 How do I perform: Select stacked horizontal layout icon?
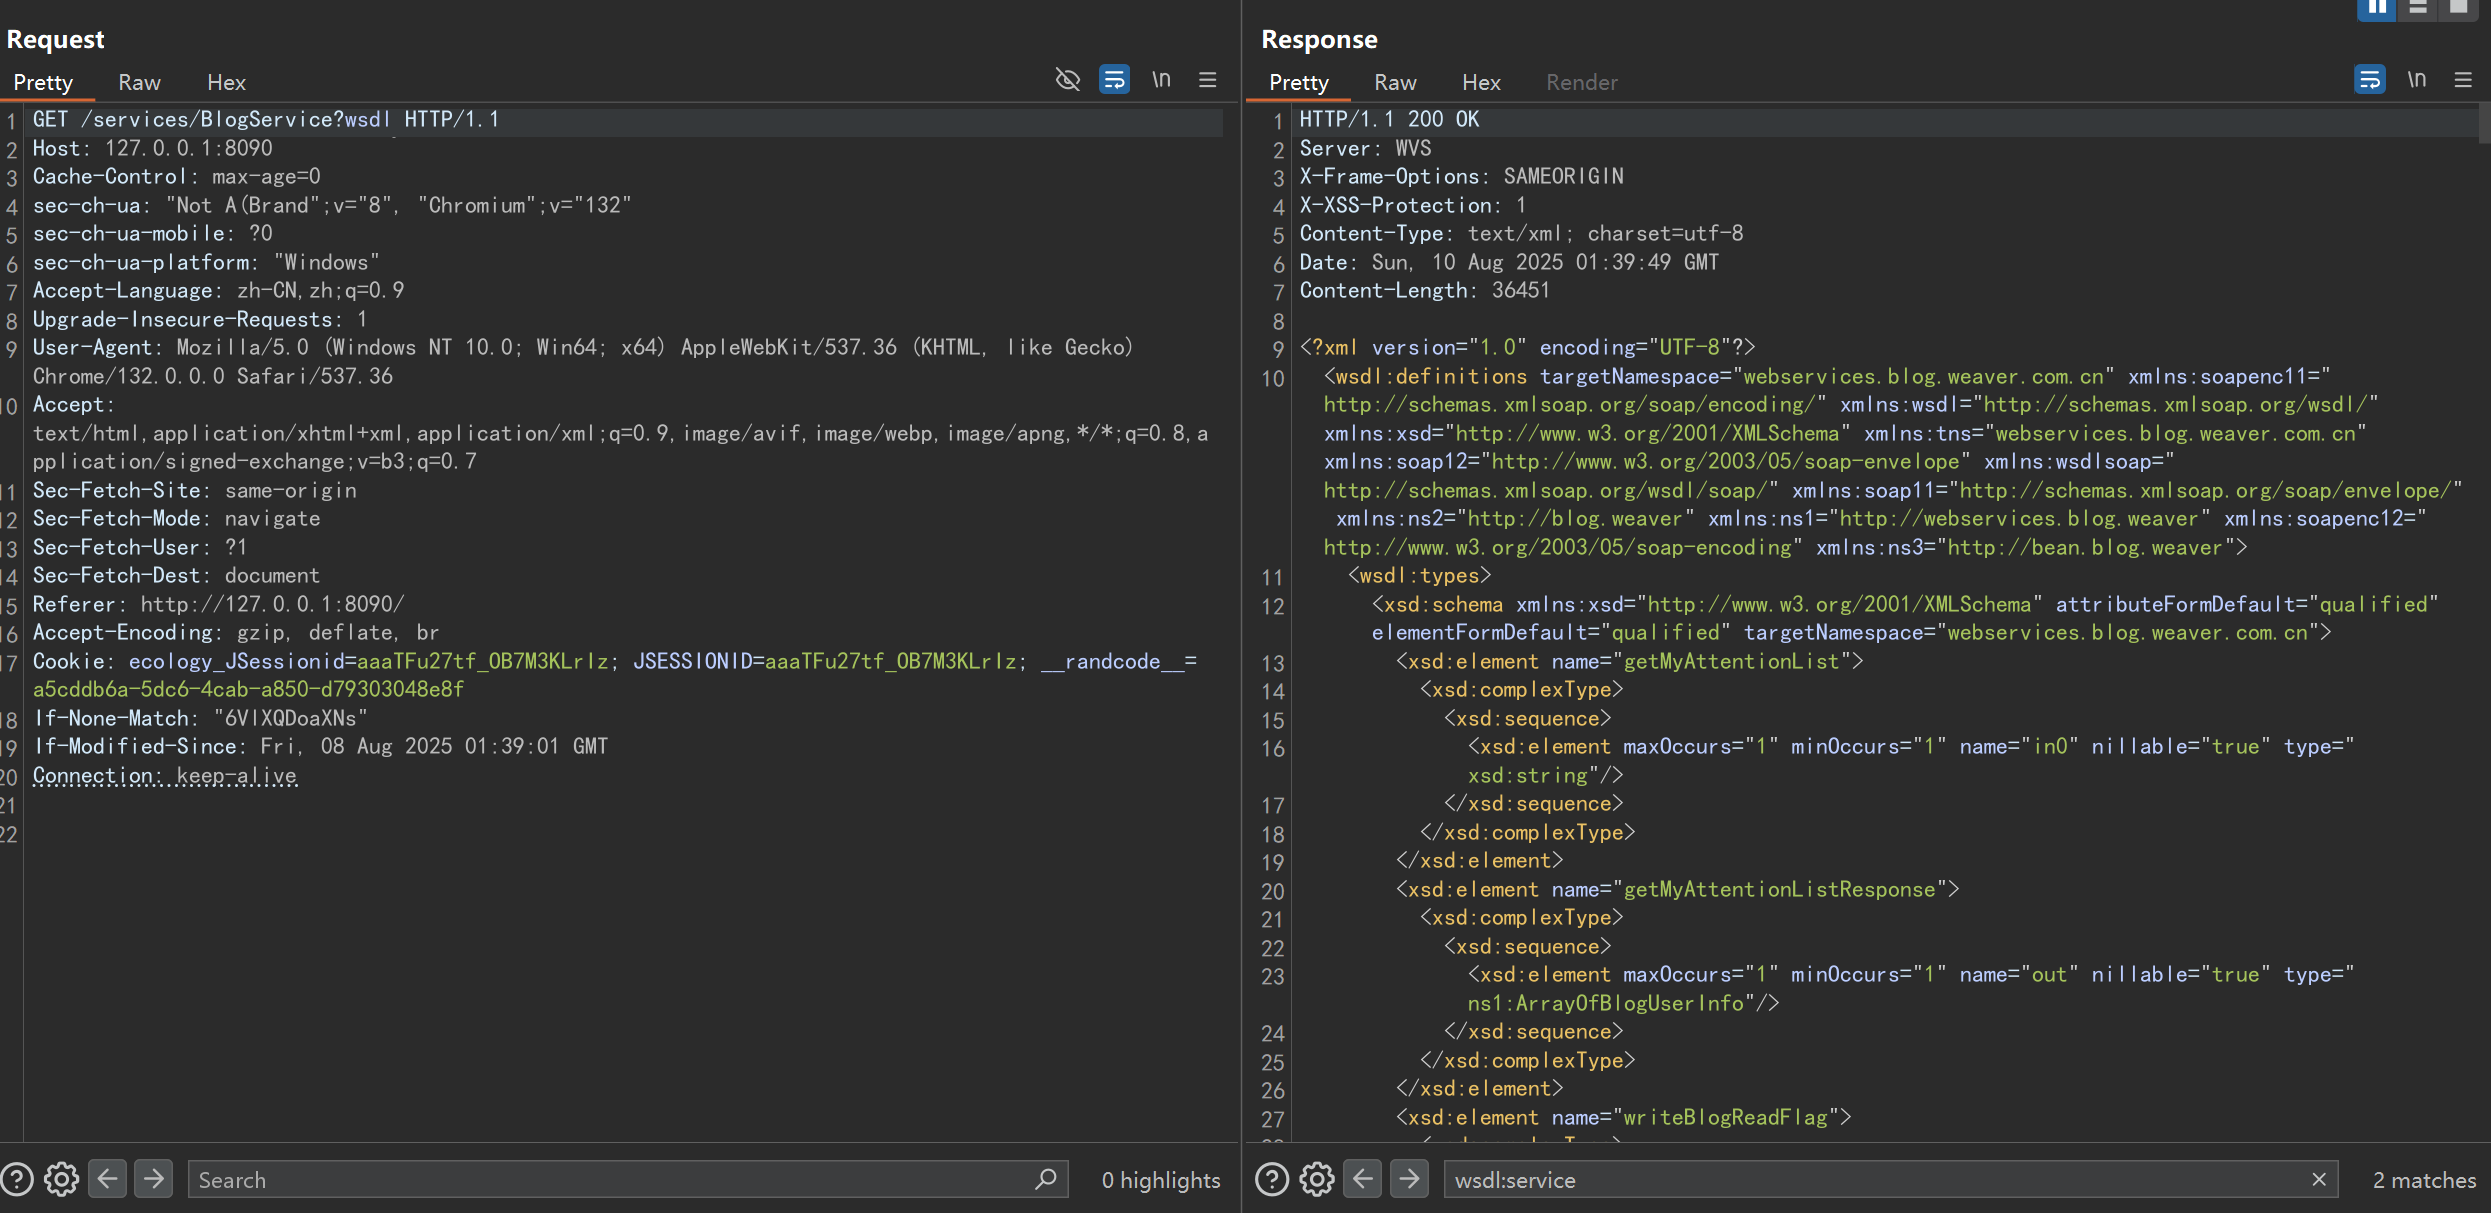(2417, 8)
